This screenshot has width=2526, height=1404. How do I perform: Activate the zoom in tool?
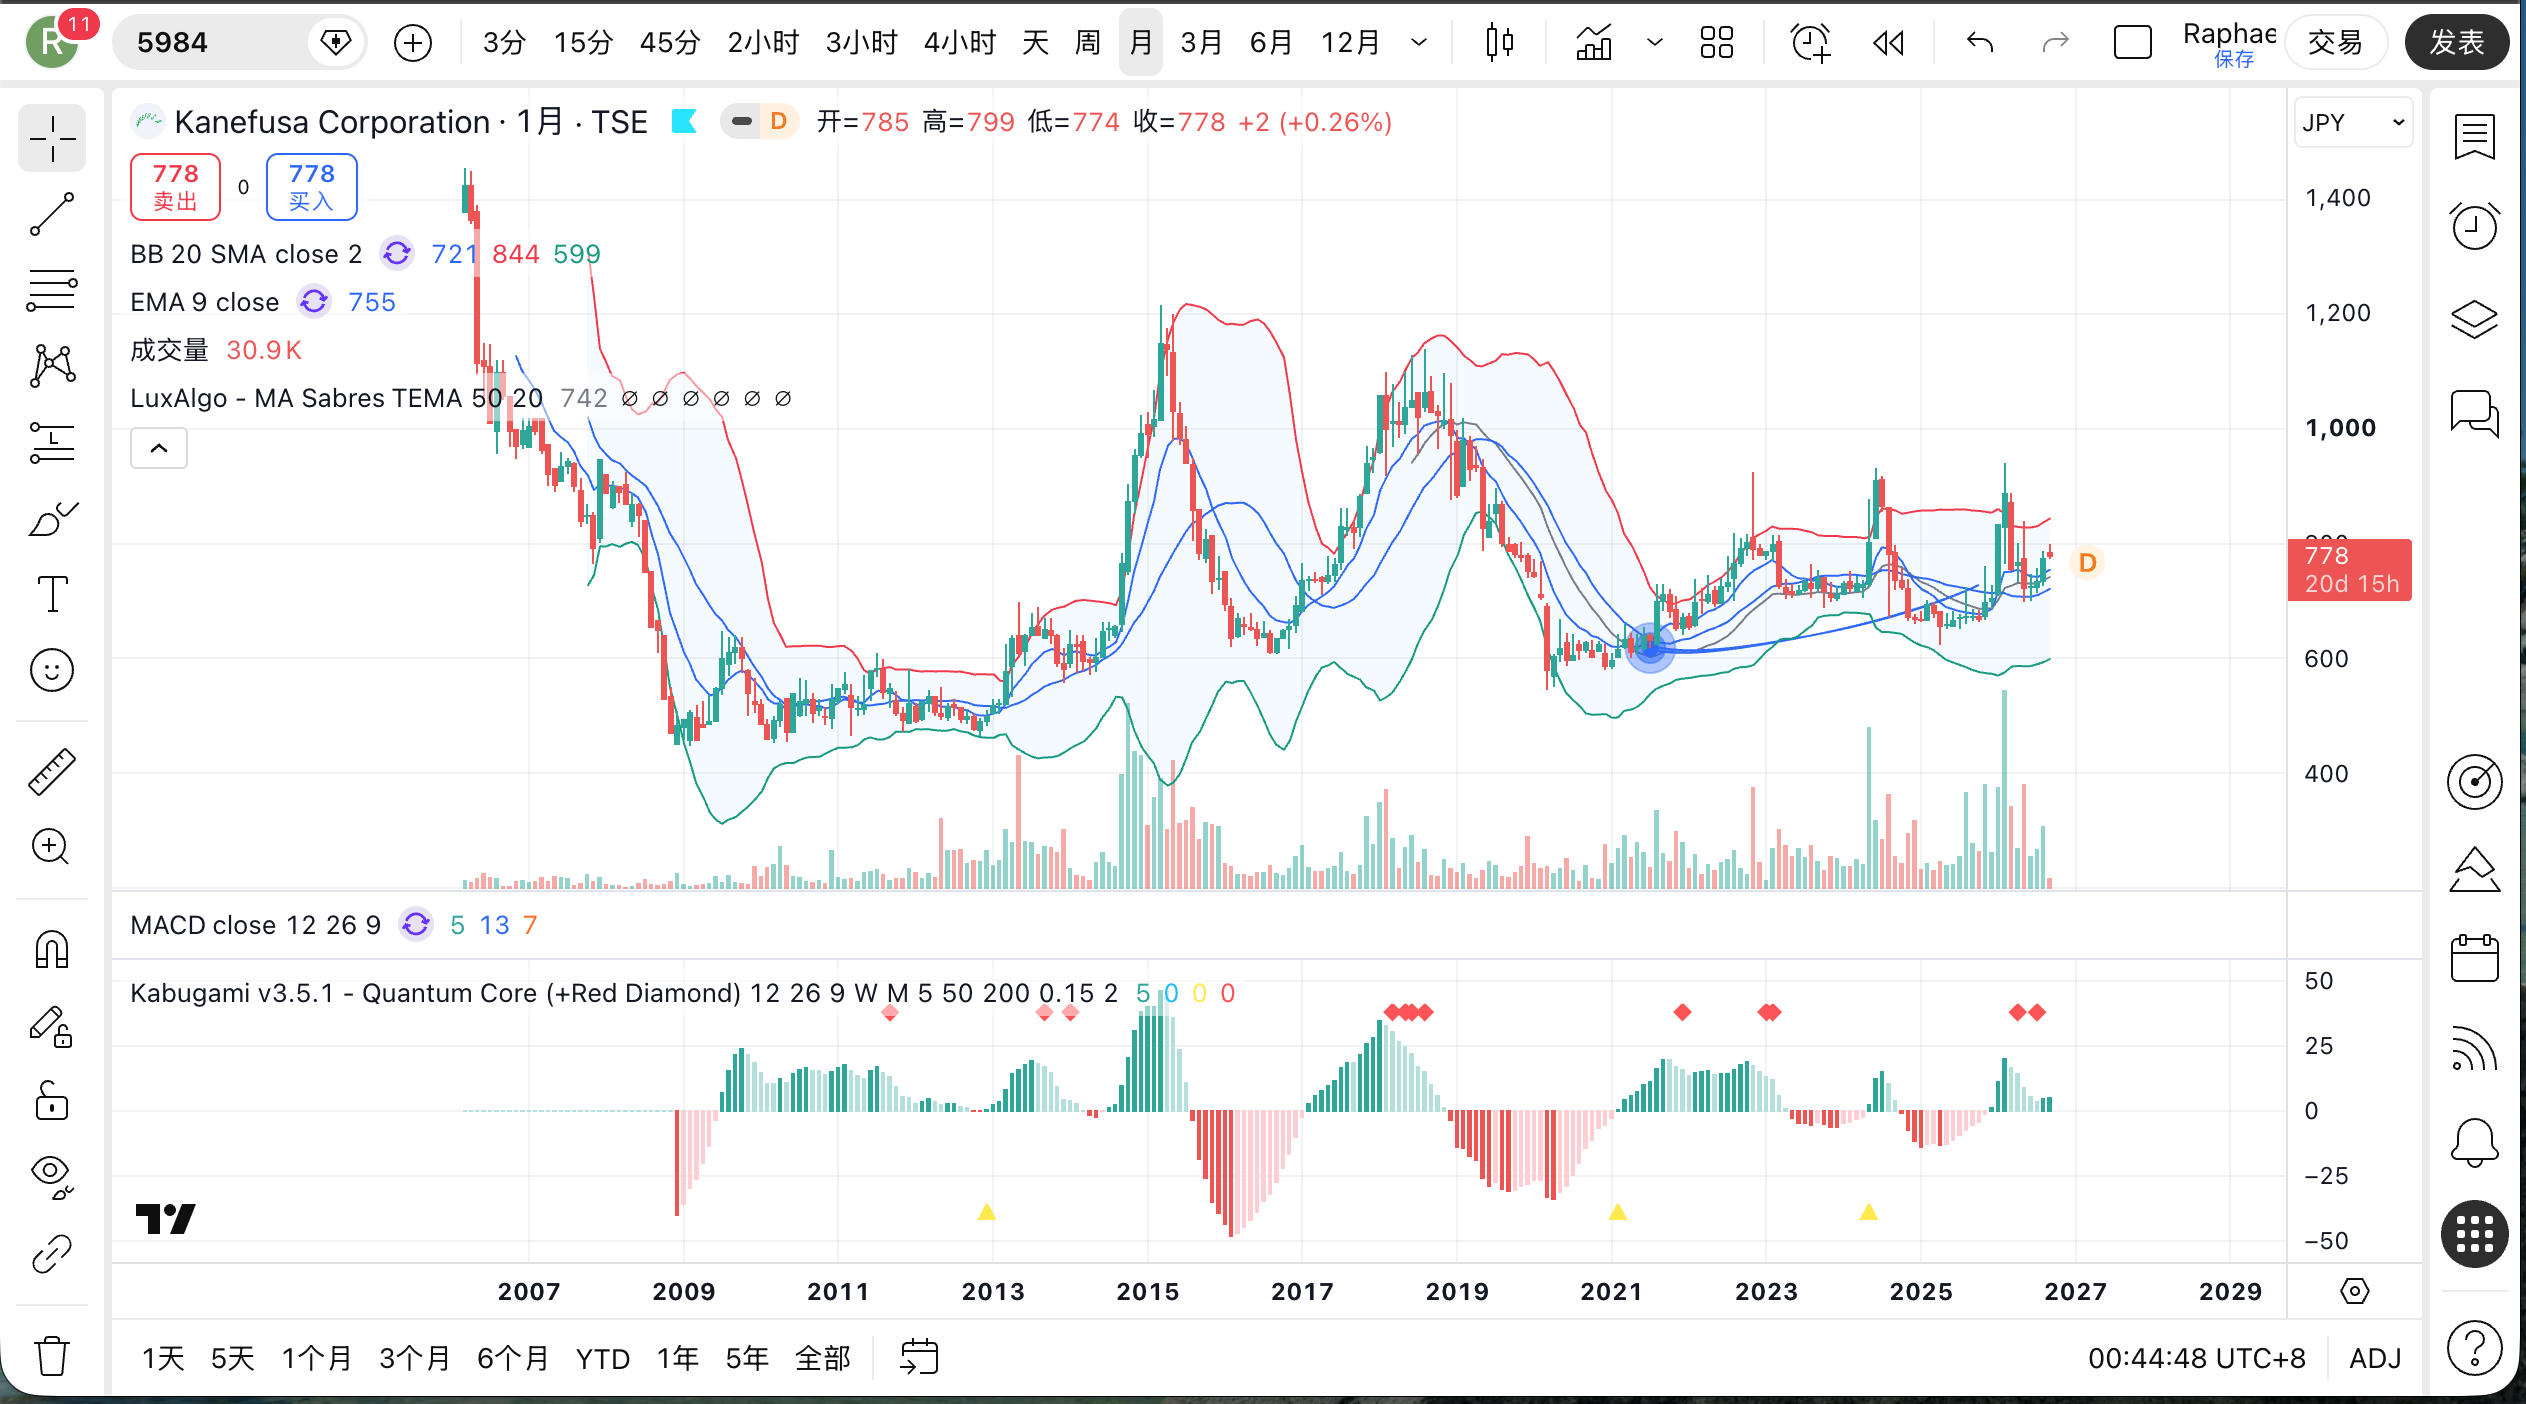point(52,847)
